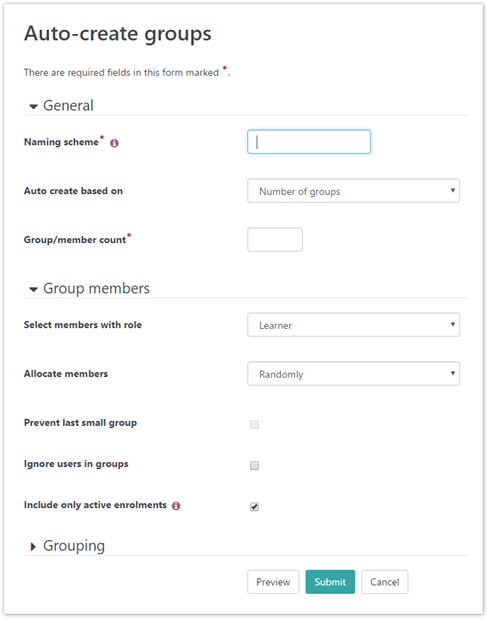
Task: Click the Cancel button
Action: point(385,582)
